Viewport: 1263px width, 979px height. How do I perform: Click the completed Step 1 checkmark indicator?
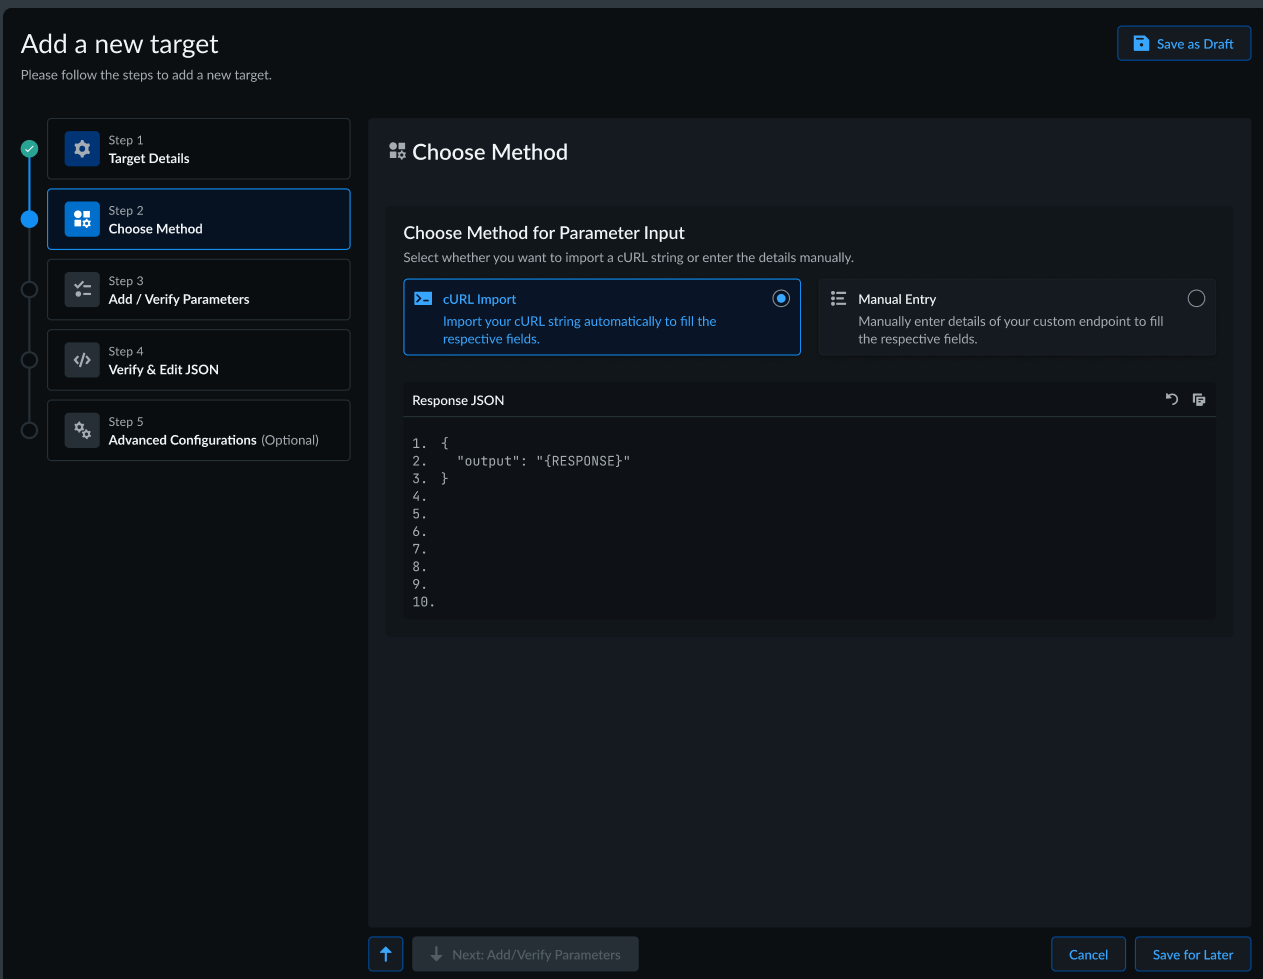point(30,149)
